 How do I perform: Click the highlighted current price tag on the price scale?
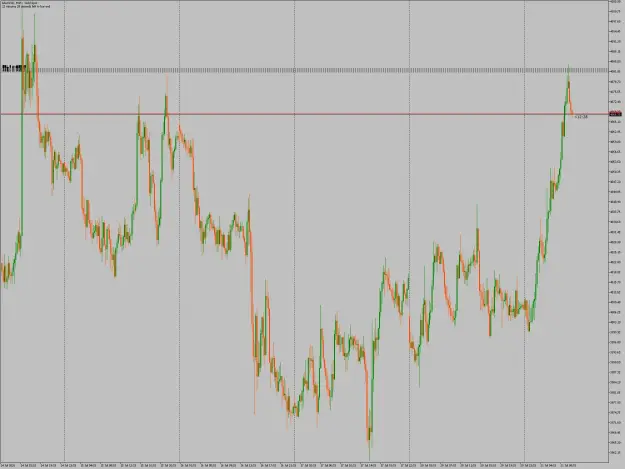point(616,114)
